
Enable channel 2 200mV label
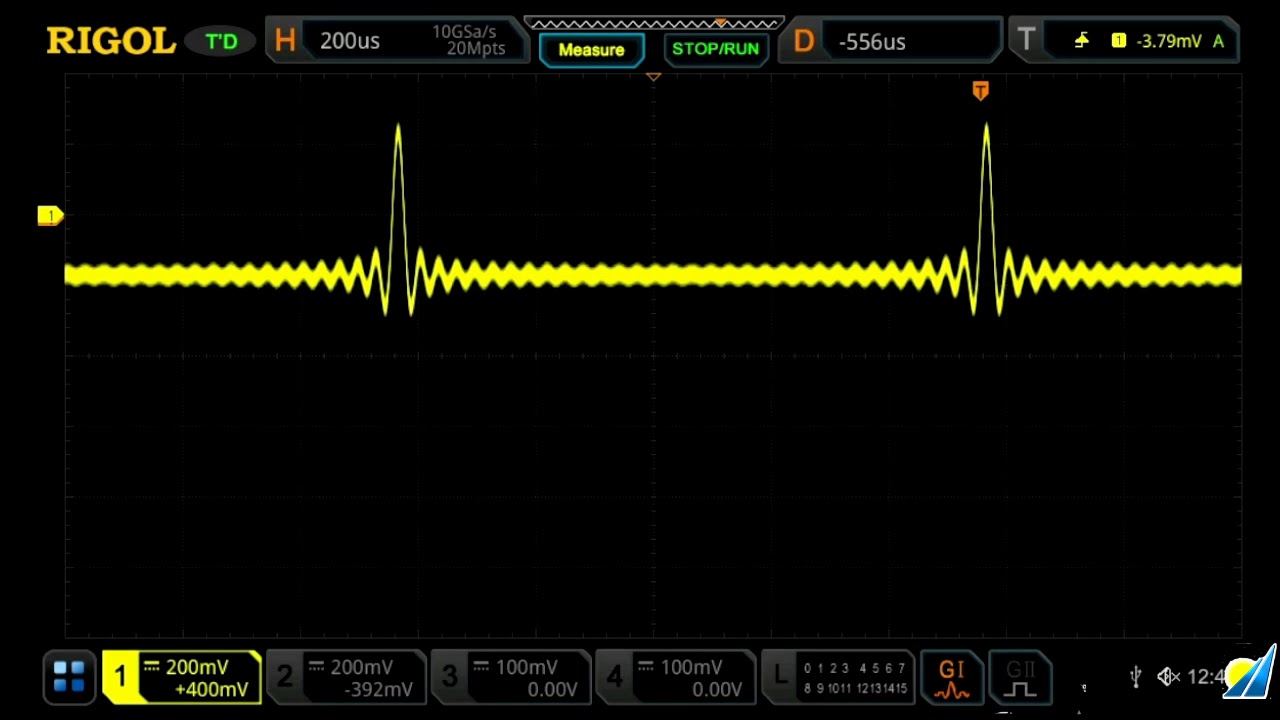coord(362,667)
